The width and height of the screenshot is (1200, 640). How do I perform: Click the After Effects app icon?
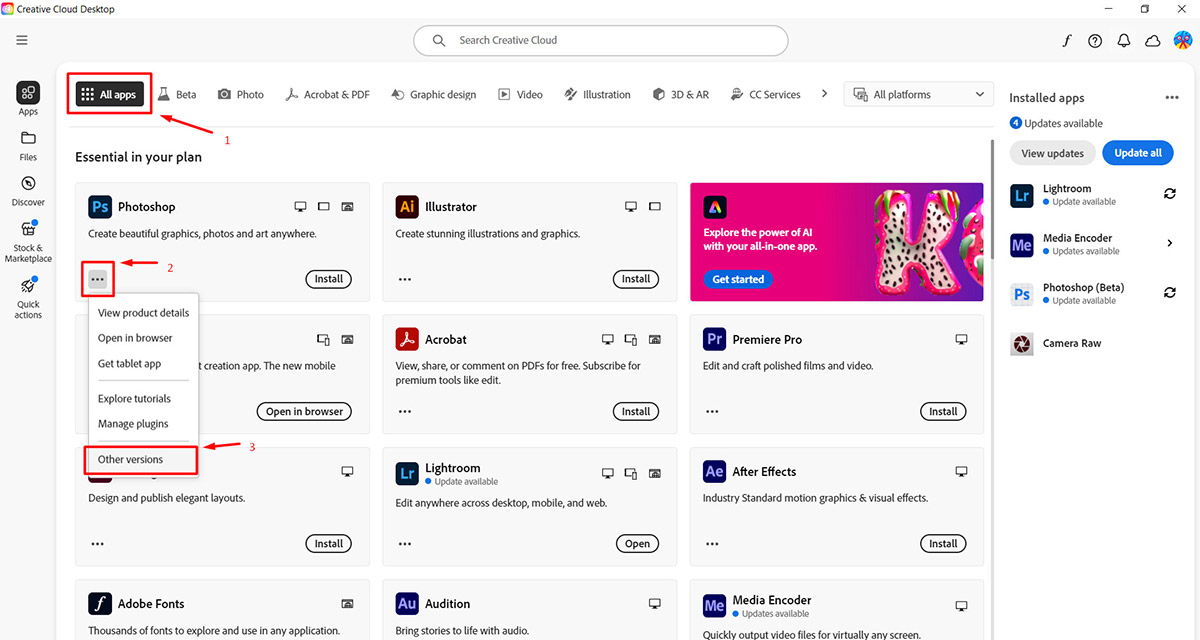(714, 471)
